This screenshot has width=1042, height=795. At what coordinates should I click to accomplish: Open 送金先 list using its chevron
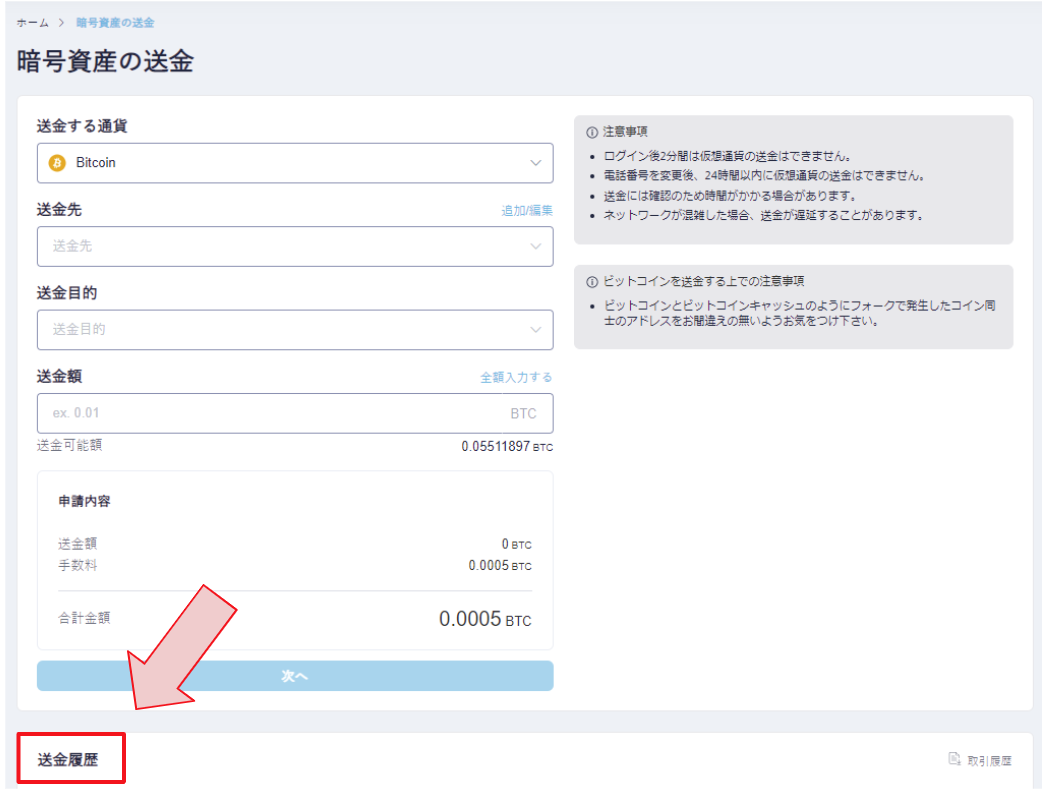536,246
